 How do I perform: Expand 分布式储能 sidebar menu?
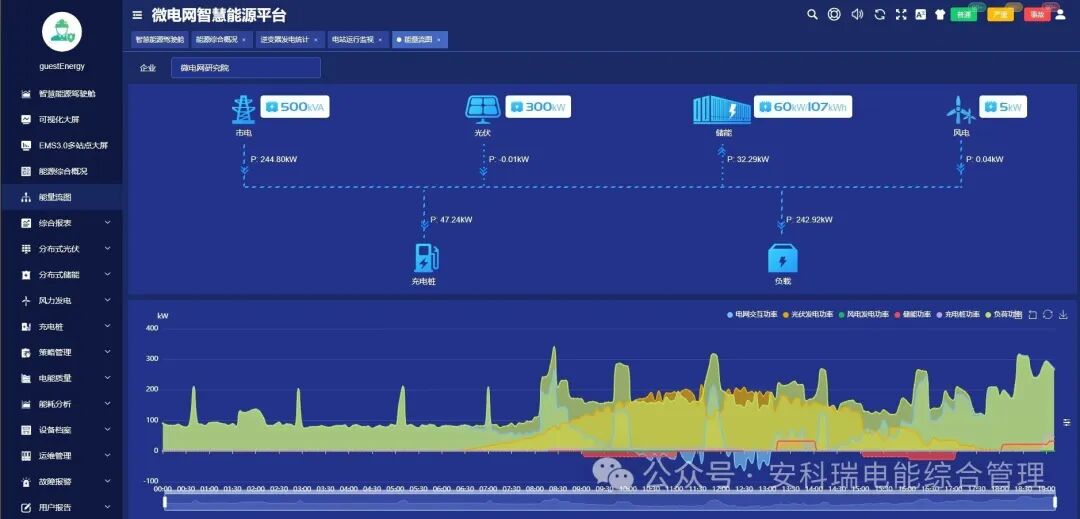62,275
